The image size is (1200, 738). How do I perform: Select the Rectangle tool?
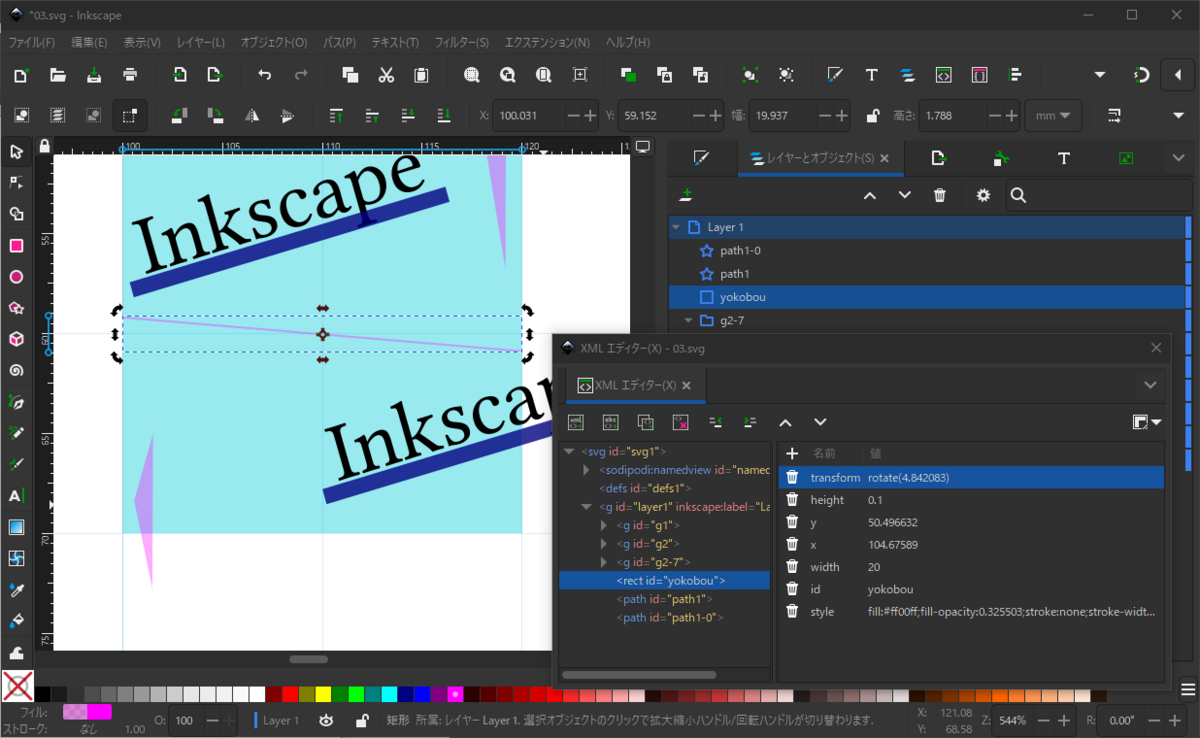(x=16, y=245)
